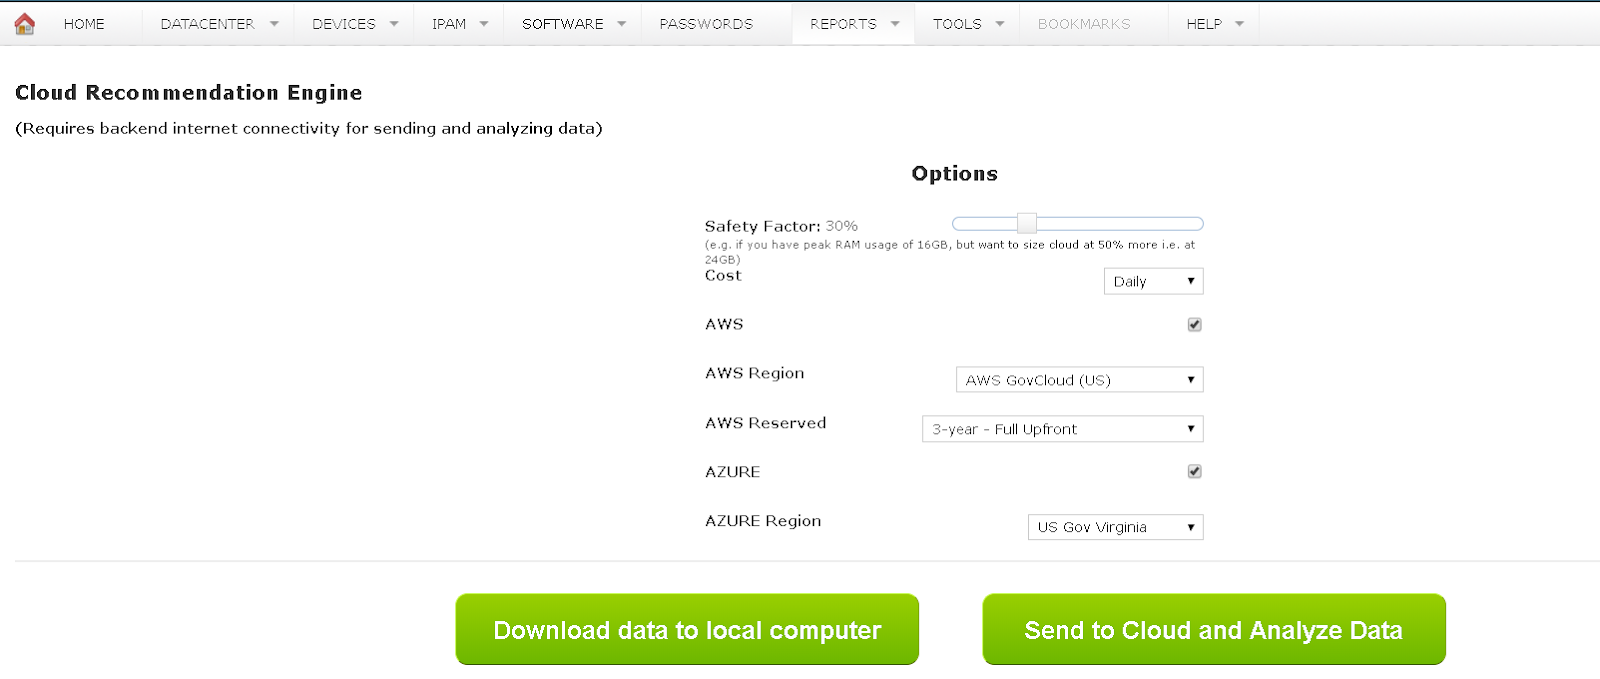Open the TOOLS menu
The width and height of the screenshot is (1600, 679).
pos(957,24)
